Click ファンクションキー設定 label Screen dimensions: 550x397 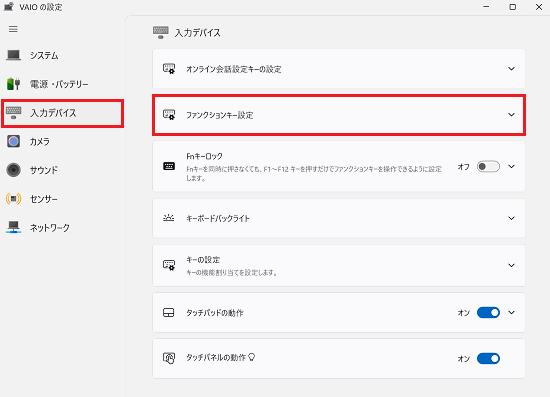point(220,115)
